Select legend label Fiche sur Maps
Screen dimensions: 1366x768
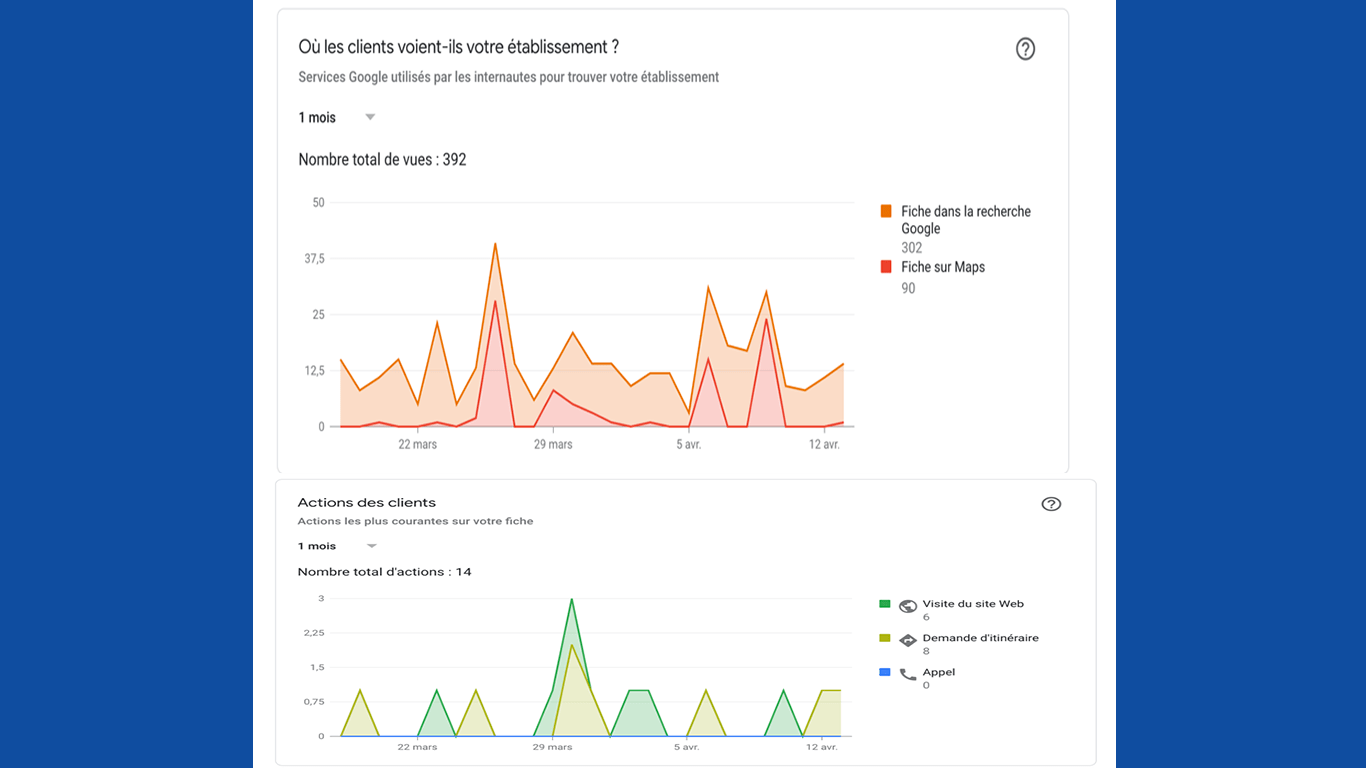[943, 267]
